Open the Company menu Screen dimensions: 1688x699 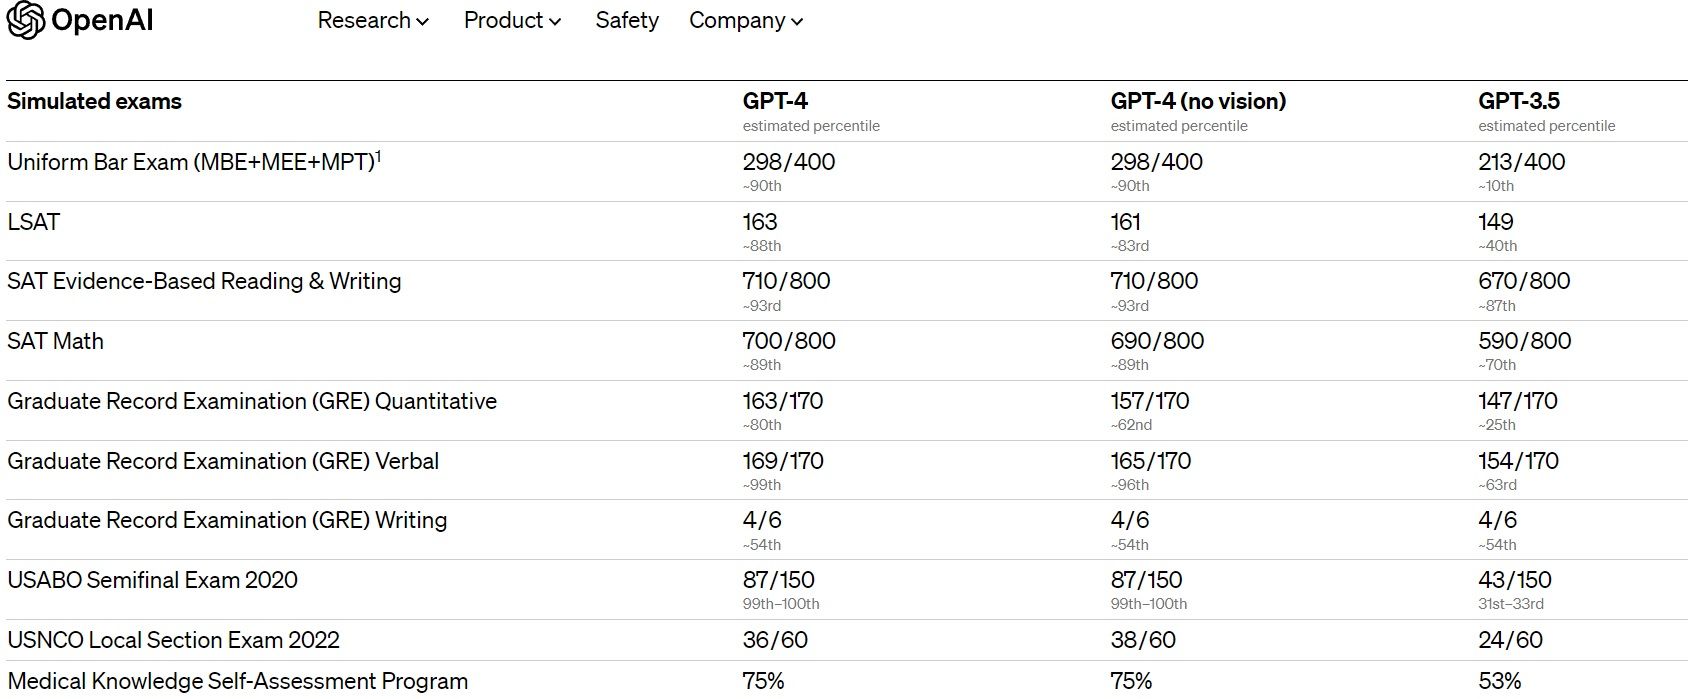point(737,20)
